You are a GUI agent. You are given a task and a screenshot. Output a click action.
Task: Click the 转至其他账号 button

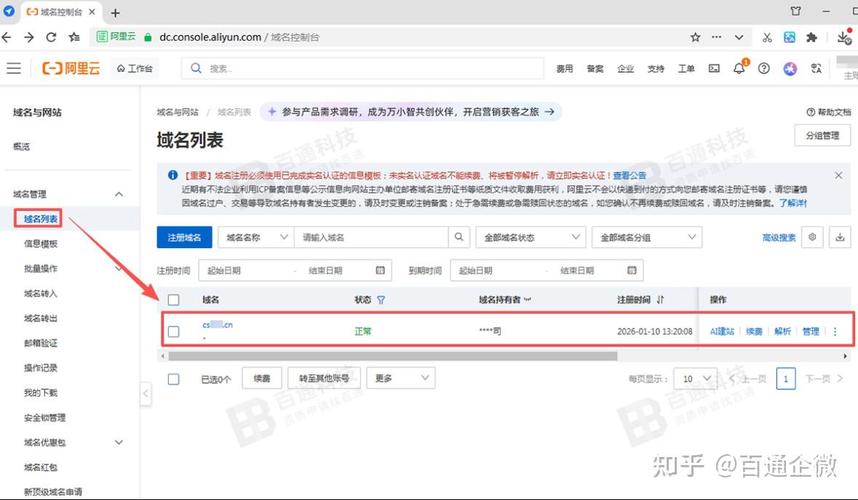point(324,378)
